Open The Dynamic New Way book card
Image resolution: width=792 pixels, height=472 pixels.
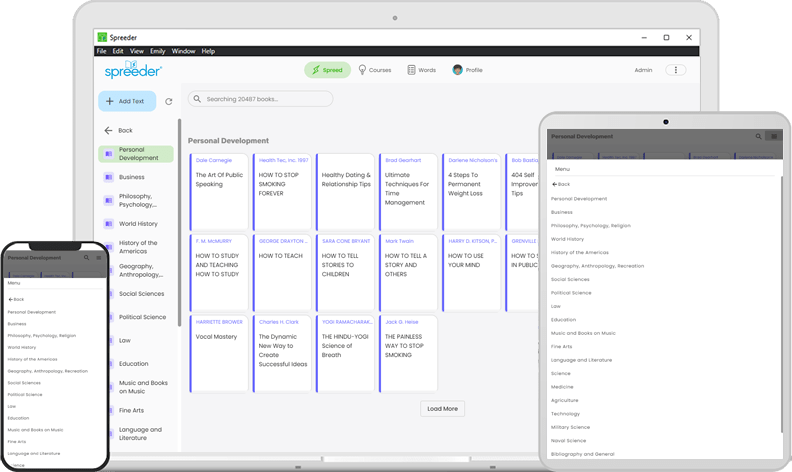pyautogui.click(x=282, y=354)
